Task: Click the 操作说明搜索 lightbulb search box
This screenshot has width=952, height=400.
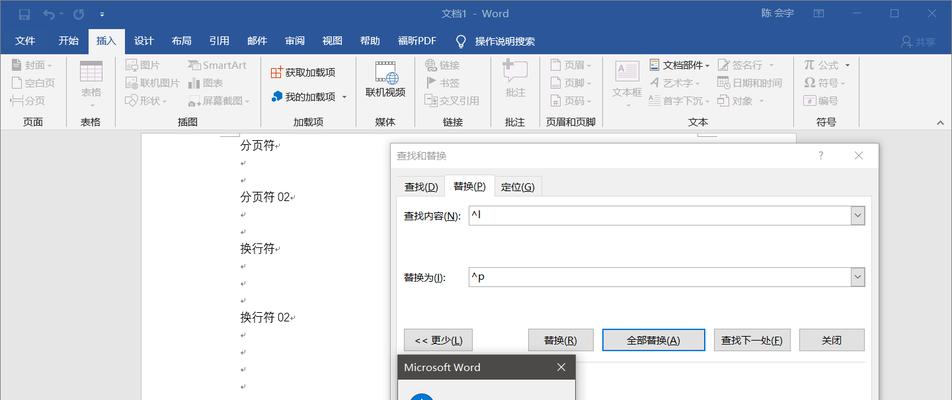Action: 495,41
